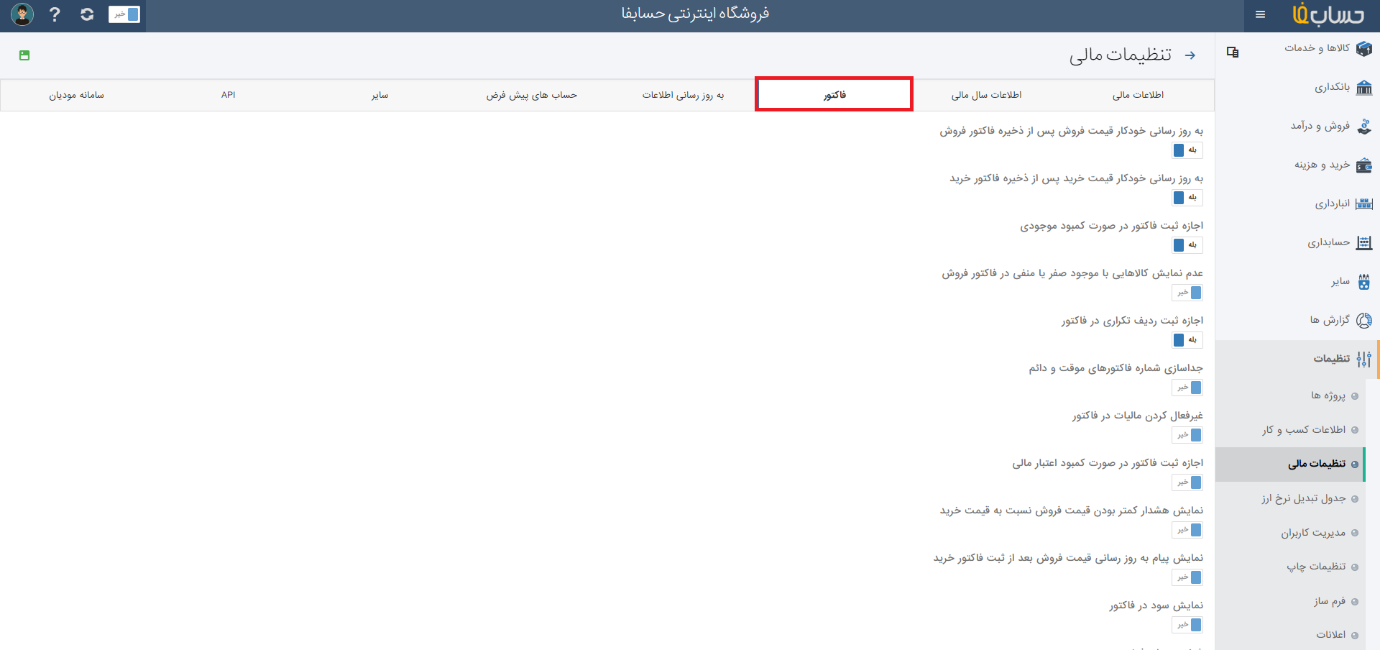Viewport: 1380px width, 650px height.
Task: Click the device layout icon beside کالاها و خدمات
Action: click(1233, 52)
